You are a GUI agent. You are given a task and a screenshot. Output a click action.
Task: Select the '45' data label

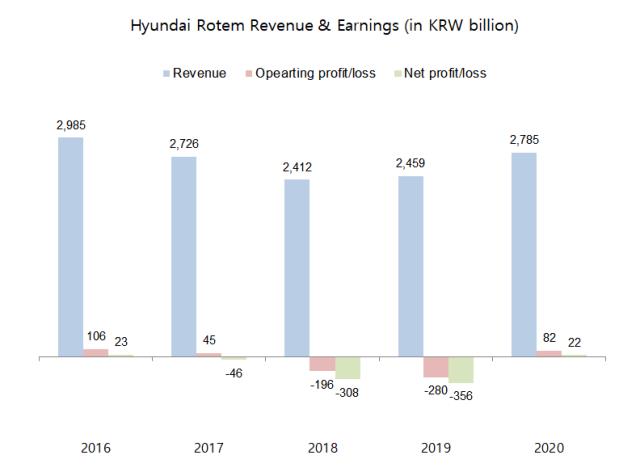(209, 340)
